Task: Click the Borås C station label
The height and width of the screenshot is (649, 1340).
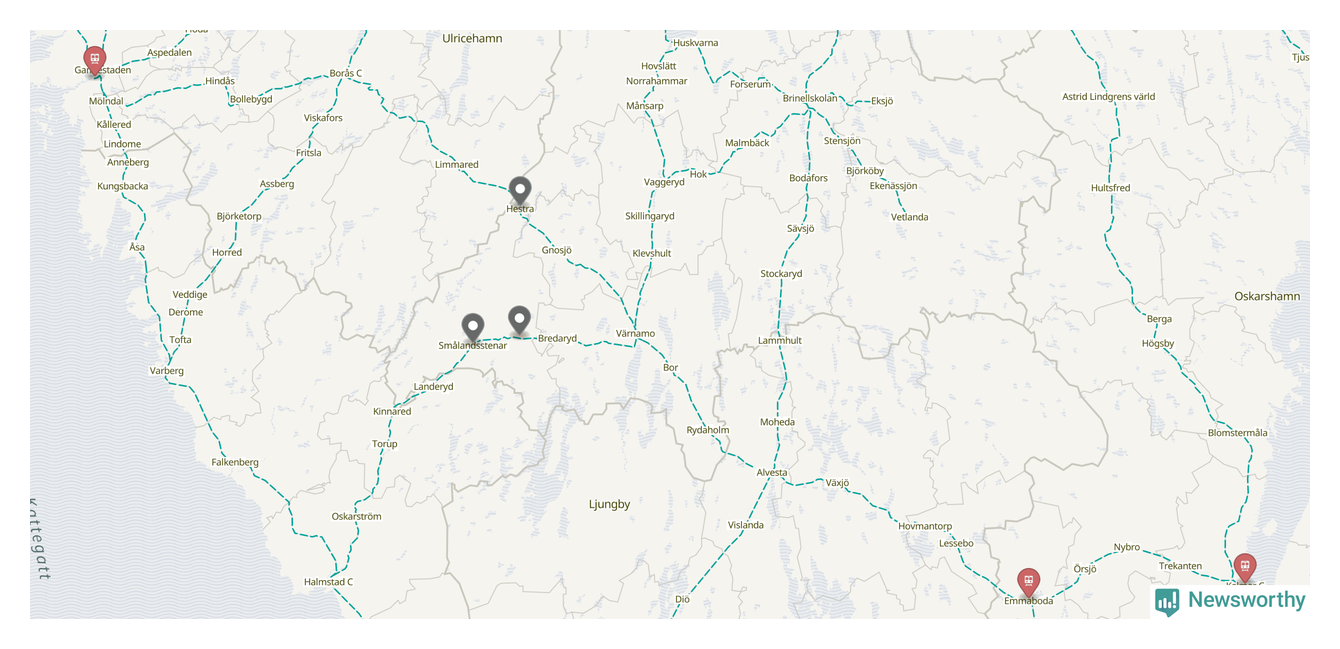Action: pos(346,73)
